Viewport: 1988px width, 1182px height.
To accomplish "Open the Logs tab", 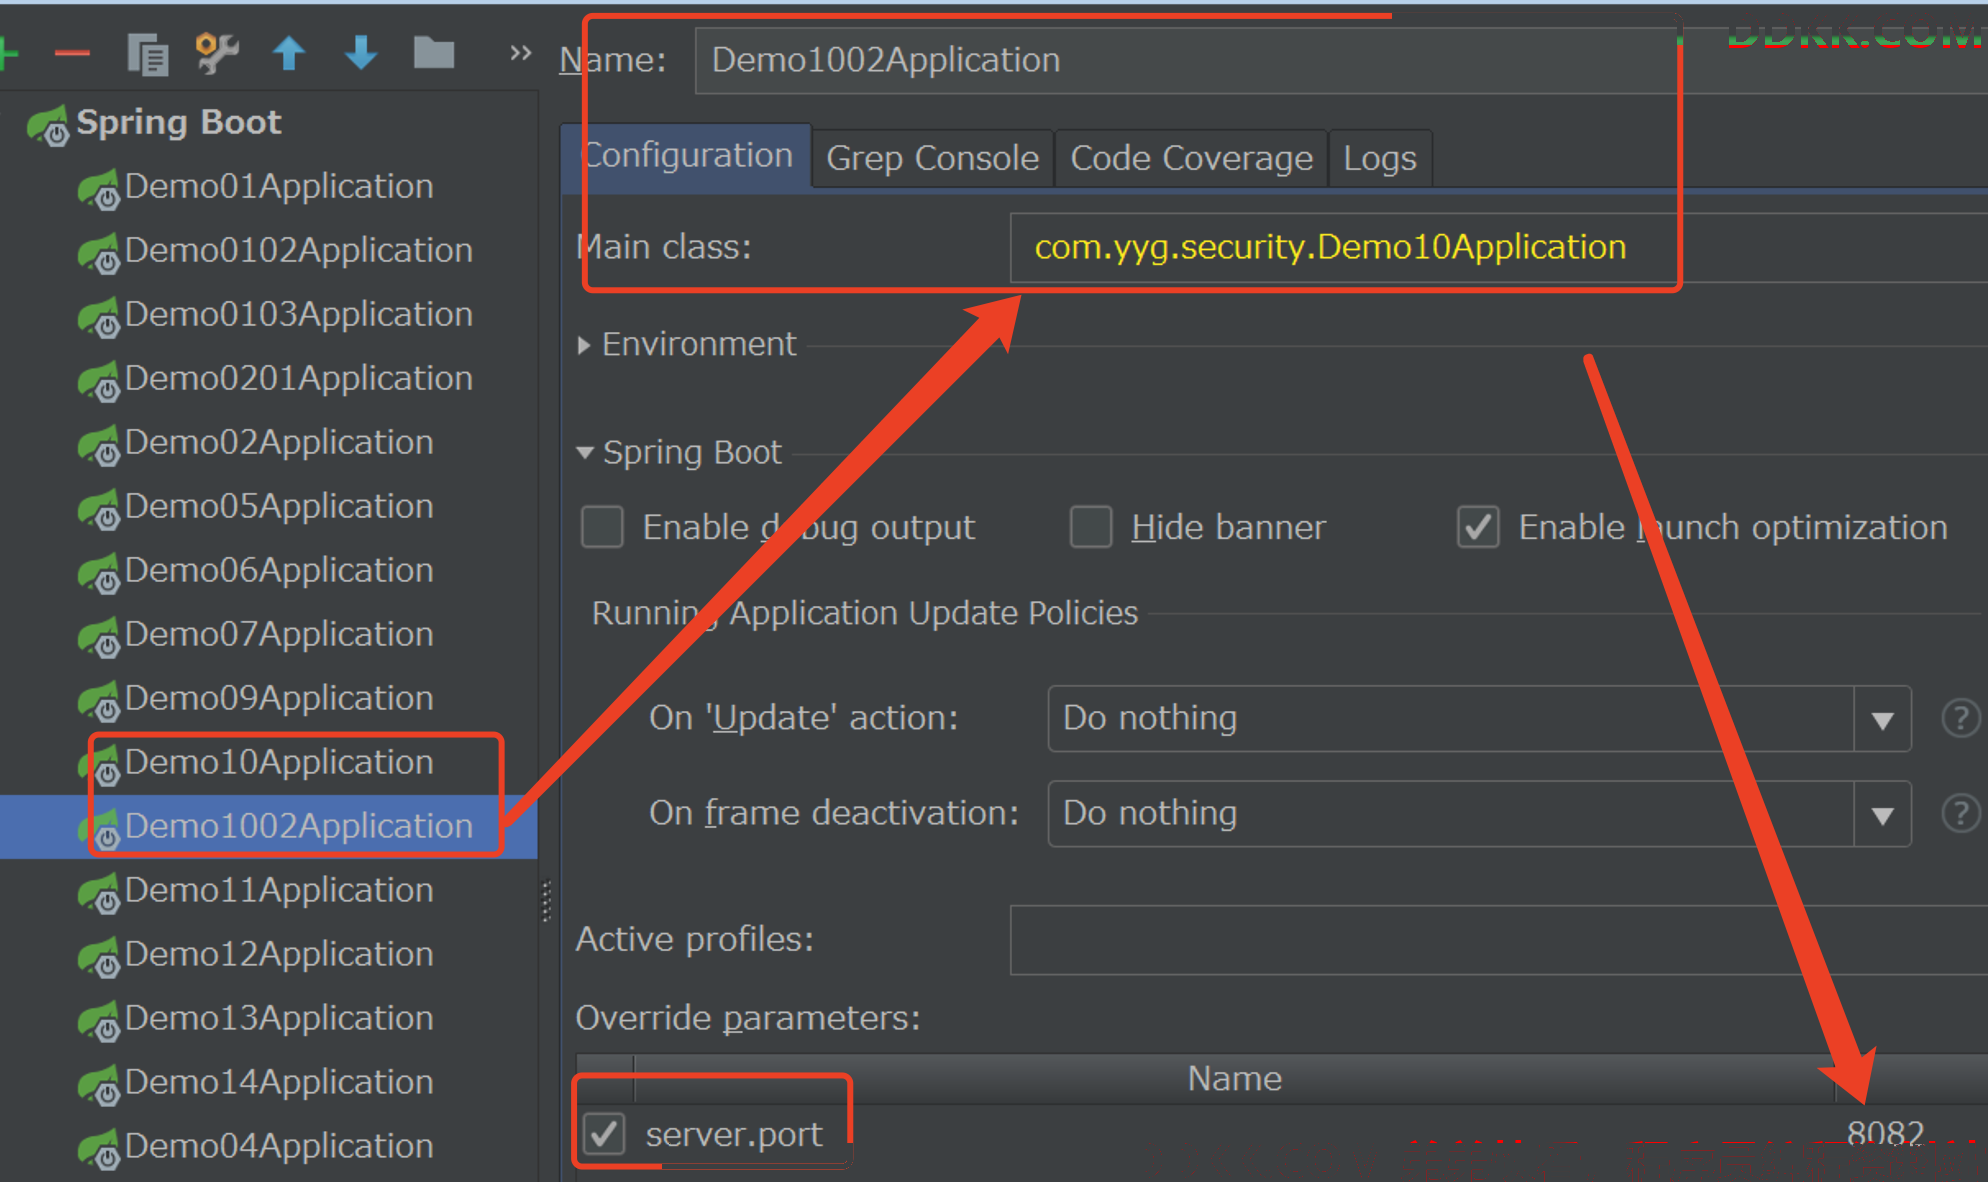I will (1380, 158).
